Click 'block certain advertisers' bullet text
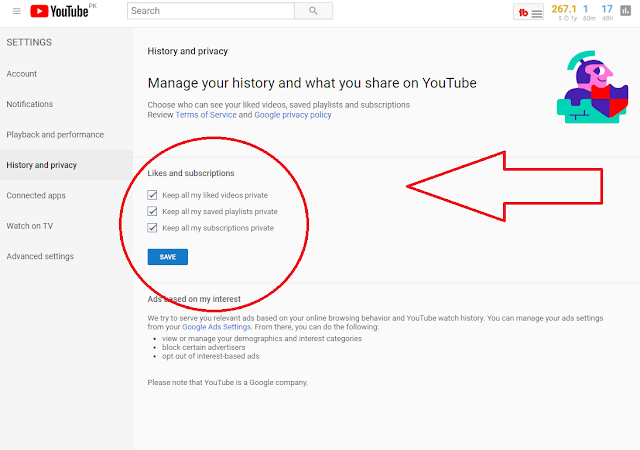This screenshot has width=640, height=450. [x=204, y=348]
